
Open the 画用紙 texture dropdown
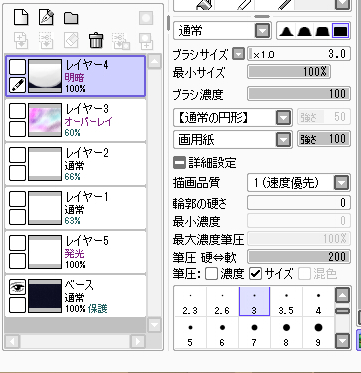tap(283, 140)
